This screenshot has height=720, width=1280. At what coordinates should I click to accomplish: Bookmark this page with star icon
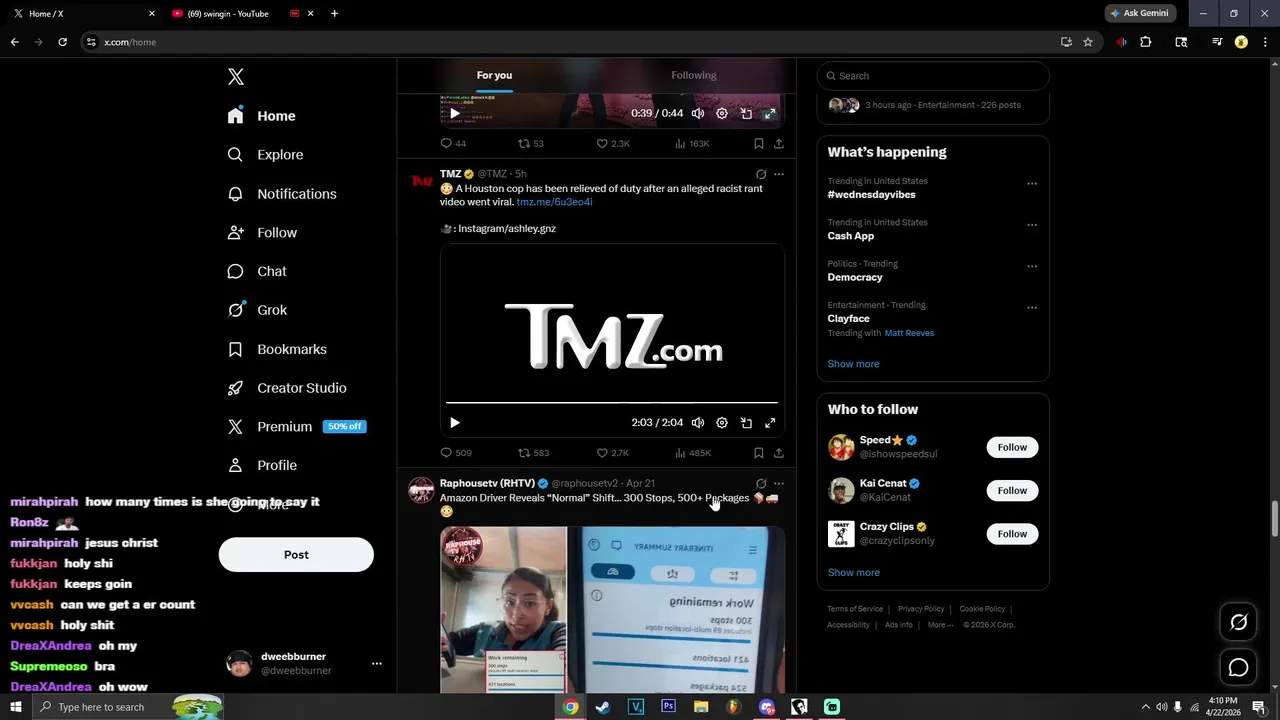(x=1088, y=42)
